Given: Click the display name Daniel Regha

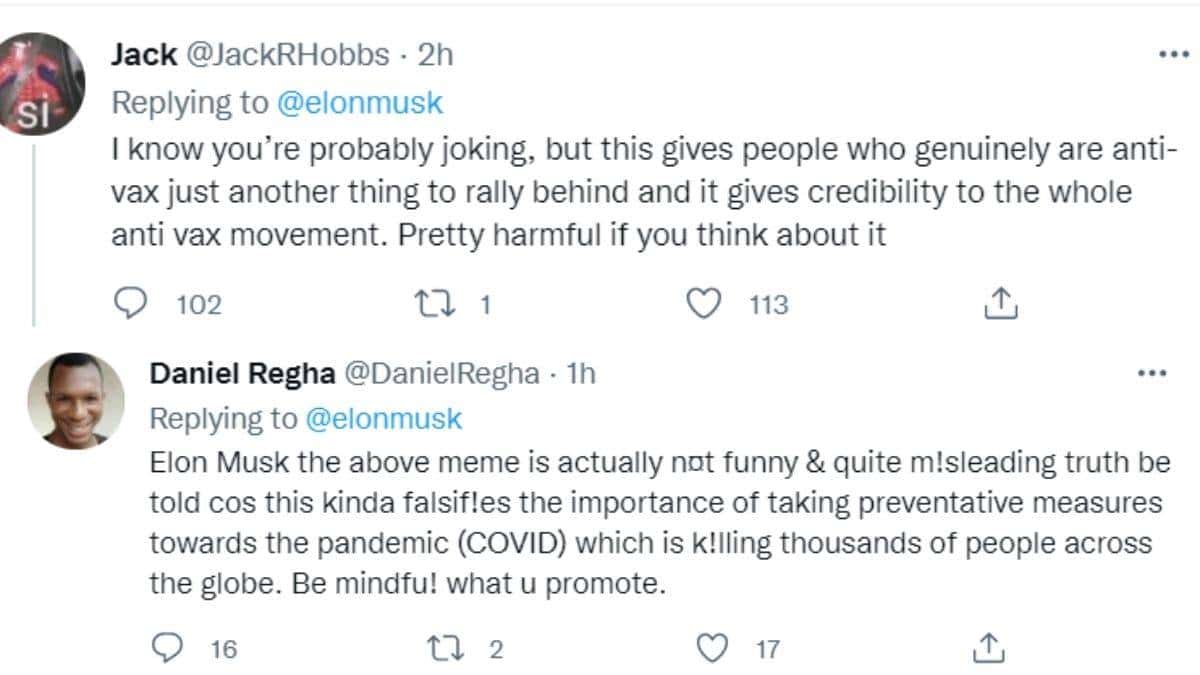Looking at the screenshot, I should (241, 373).
